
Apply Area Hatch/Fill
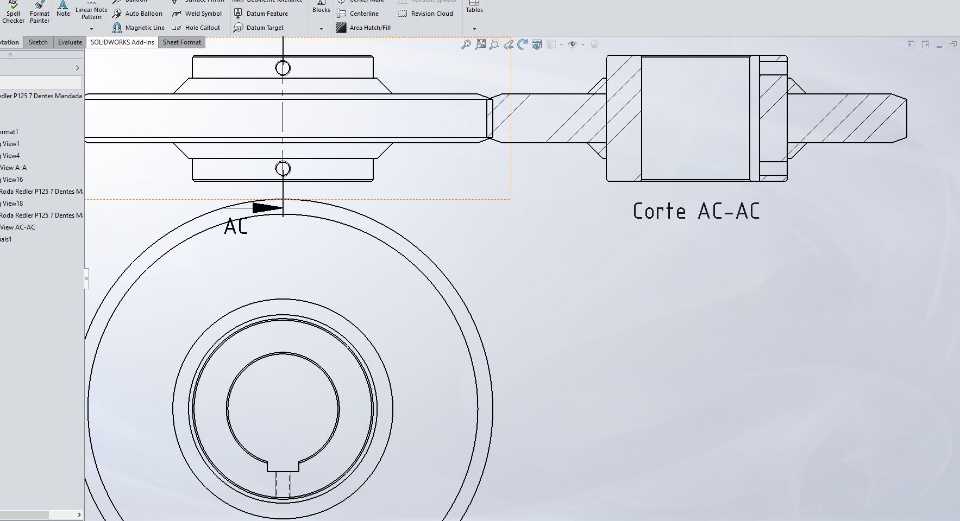pyautogui.click(x=363, y=28)
